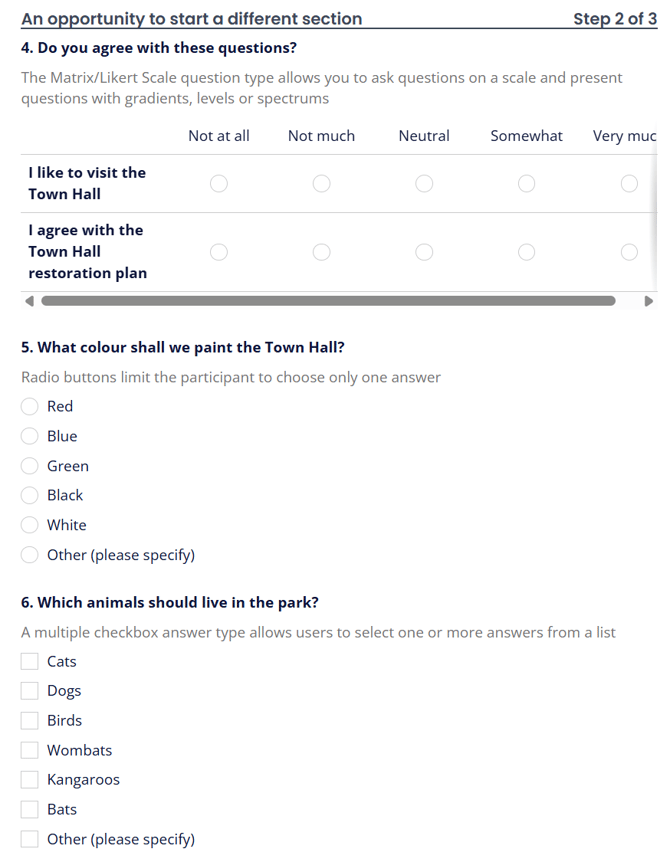Image resolution: width=670 pixels, height=862 pixels.
Task: Select 'Somewhat' for restoration plan row
Action: coord(527,252)
